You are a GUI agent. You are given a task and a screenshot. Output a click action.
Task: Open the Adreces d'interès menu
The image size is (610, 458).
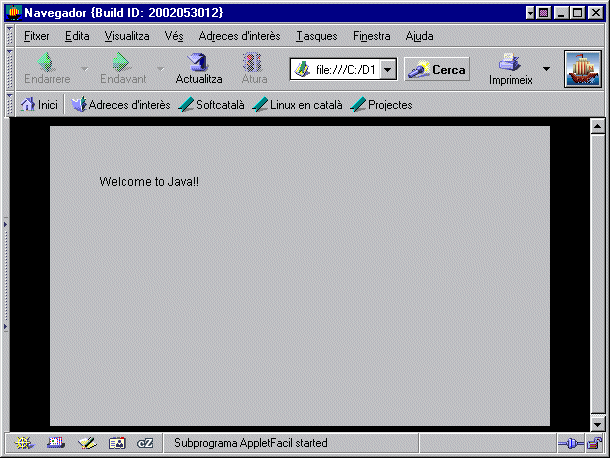[x=239, y=36]
